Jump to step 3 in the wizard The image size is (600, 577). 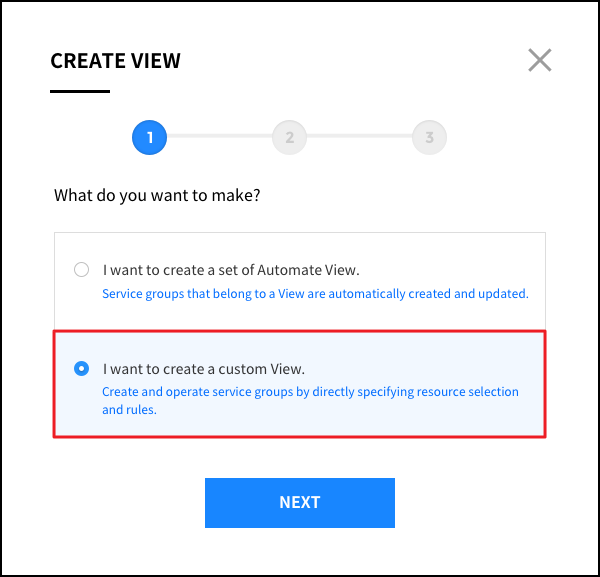coord(429,138)
